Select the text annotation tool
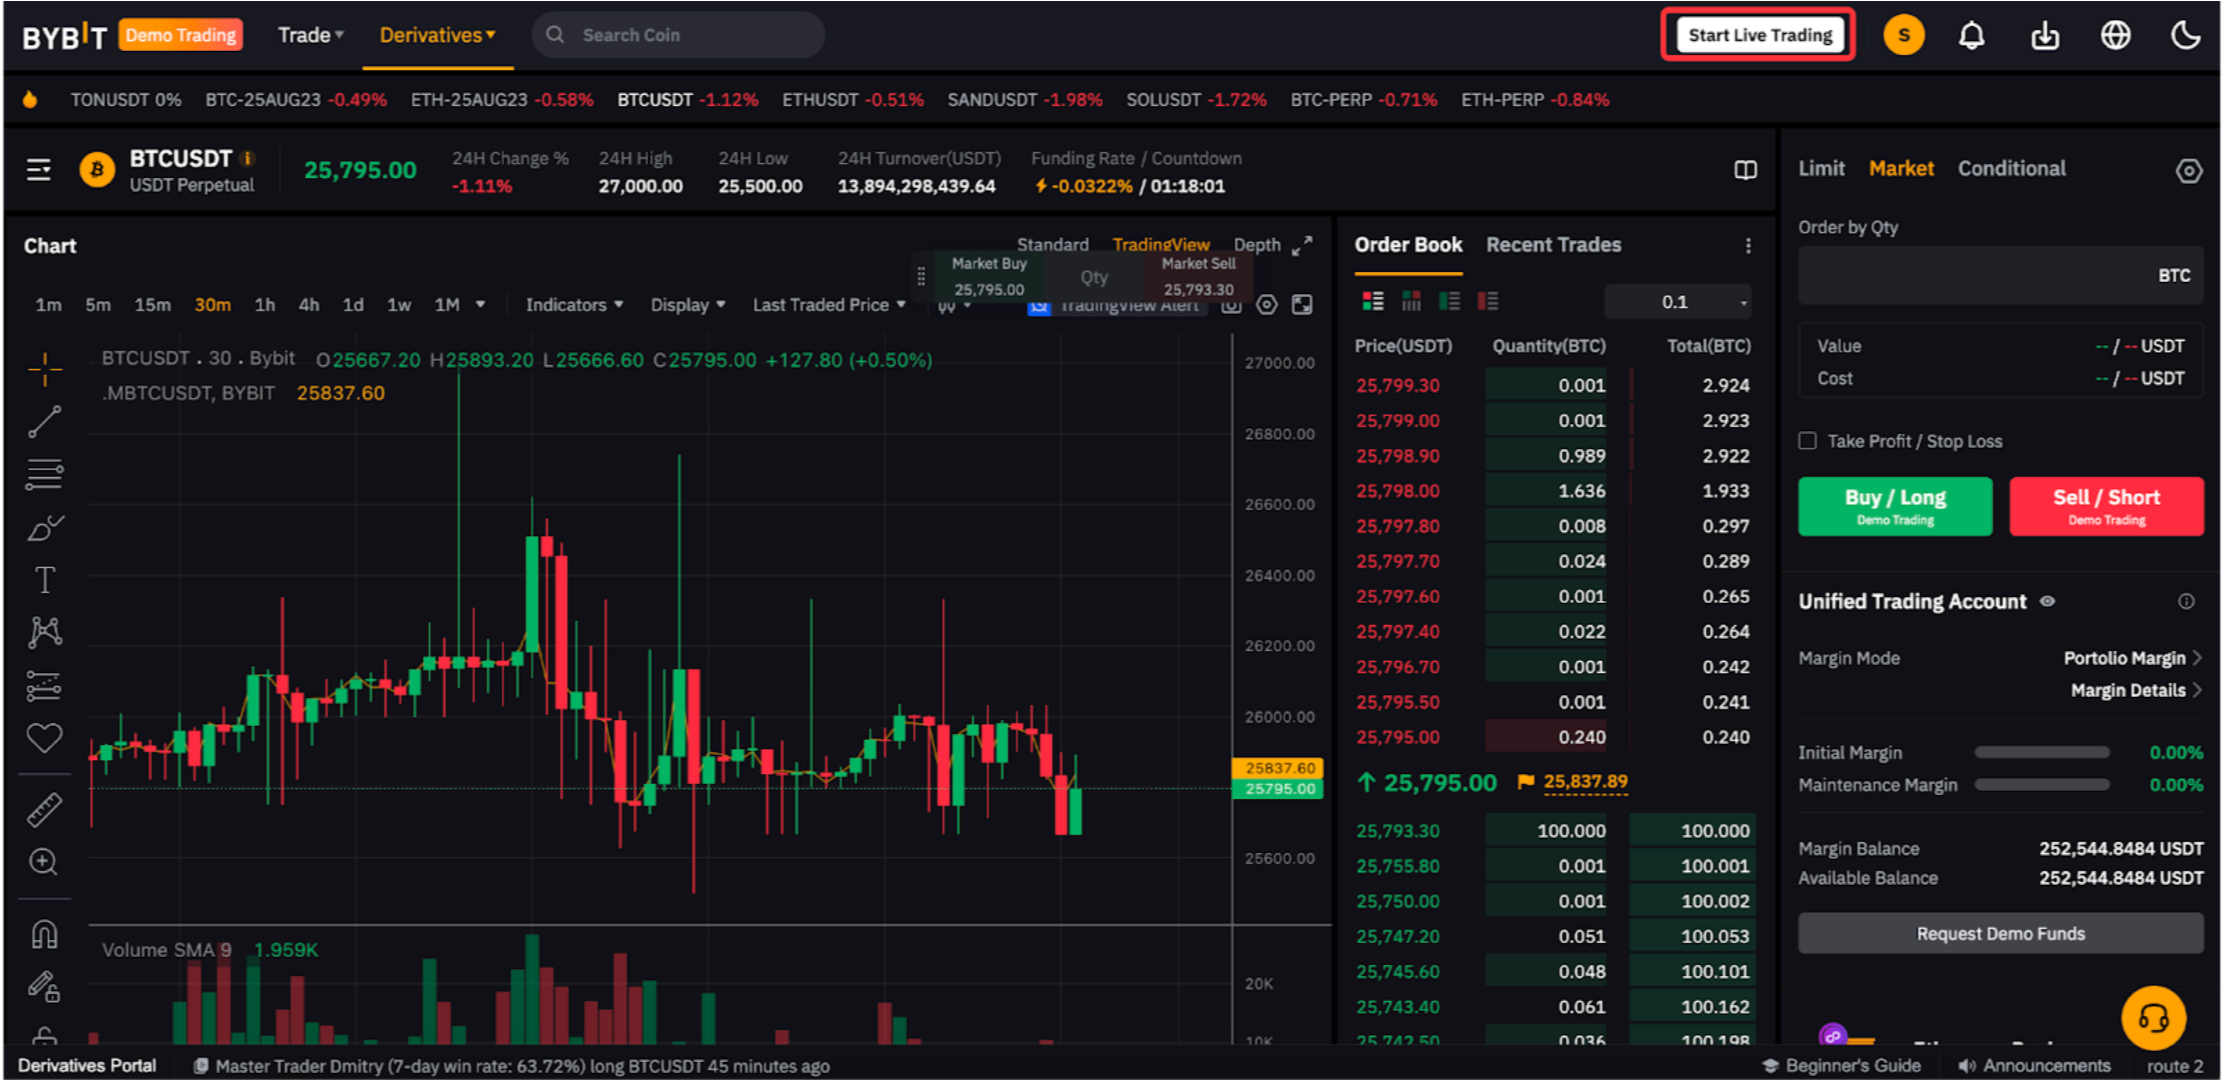This screenshot has height=1080, width=2222. pos(44,580)
